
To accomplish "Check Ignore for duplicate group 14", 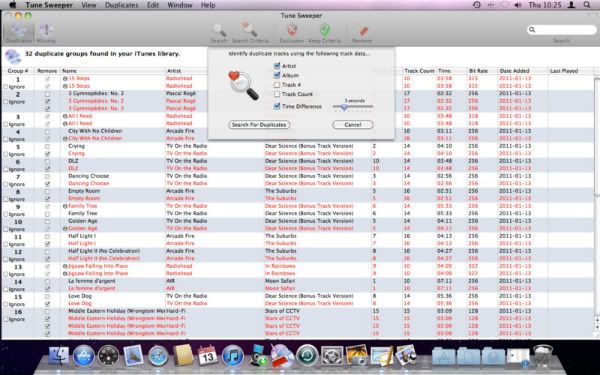I will point(6,289).
